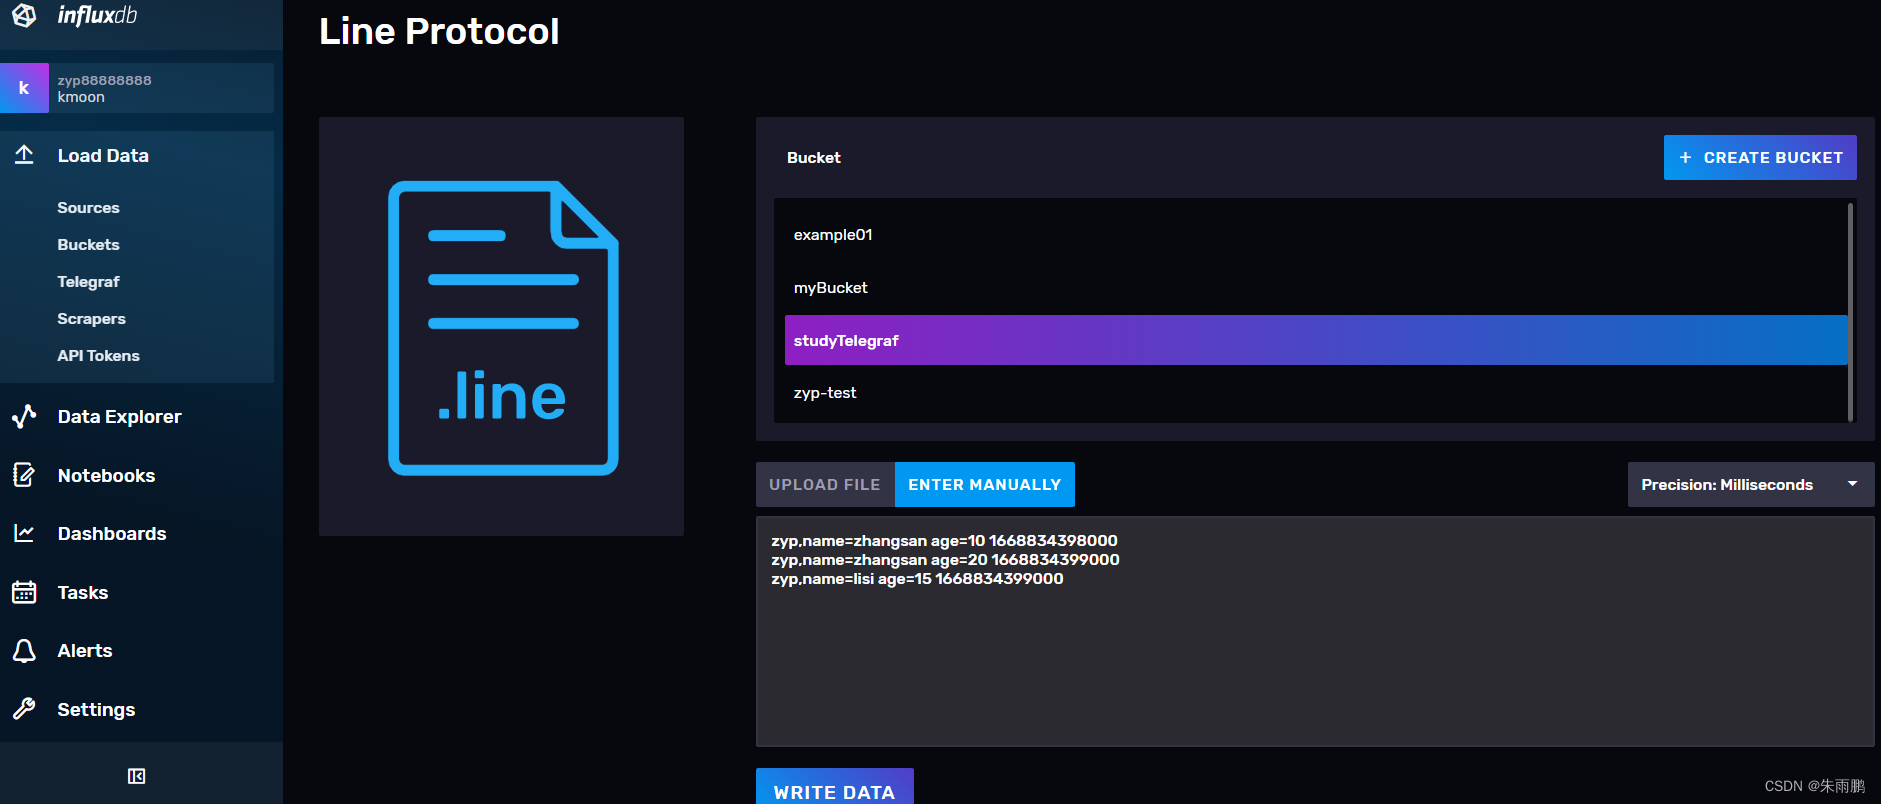Navigate to Data Explorer
This screenshot has height=804, width=1881.
coord(119,417)
